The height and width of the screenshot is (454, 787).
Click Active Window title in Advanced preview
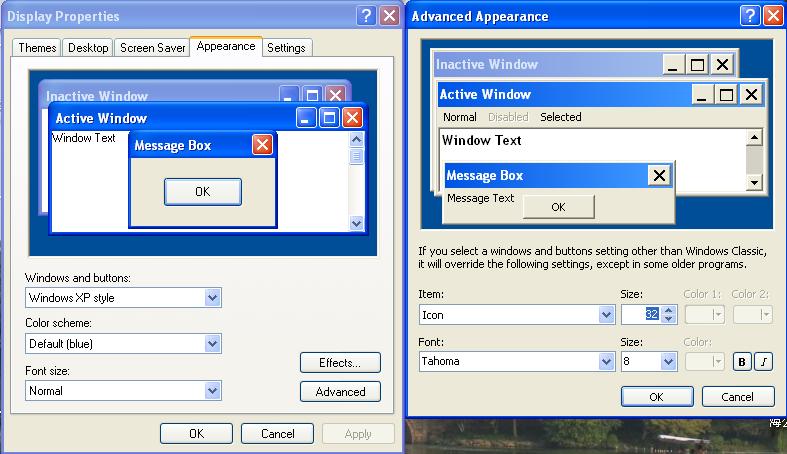485,94
